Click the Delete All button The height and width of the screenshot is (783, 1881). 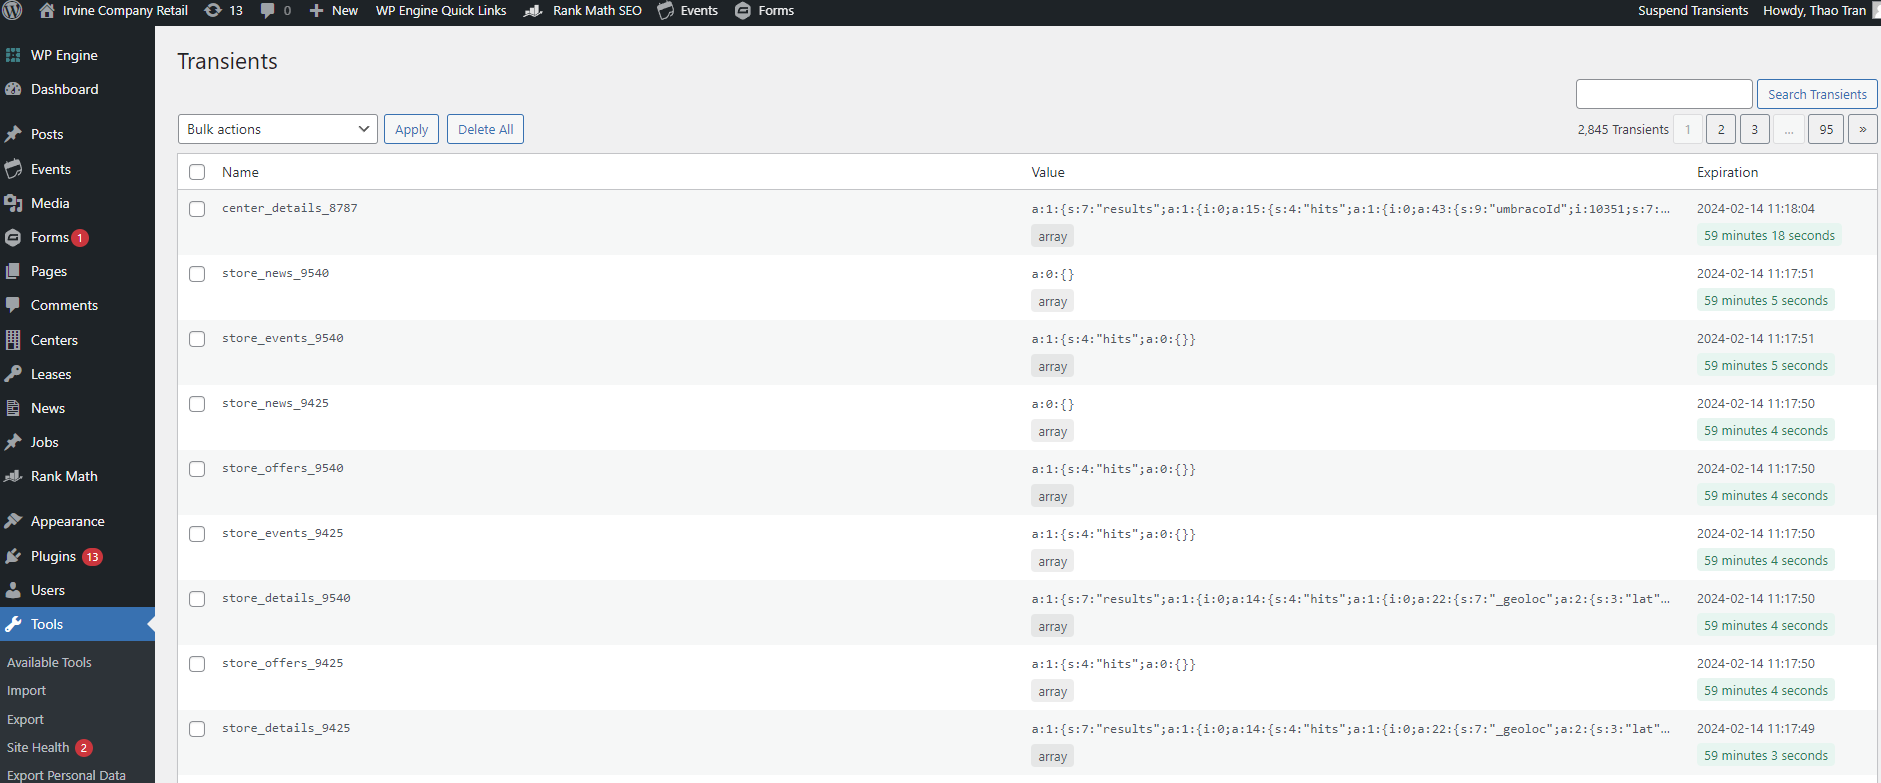click(x=485, y=129)
